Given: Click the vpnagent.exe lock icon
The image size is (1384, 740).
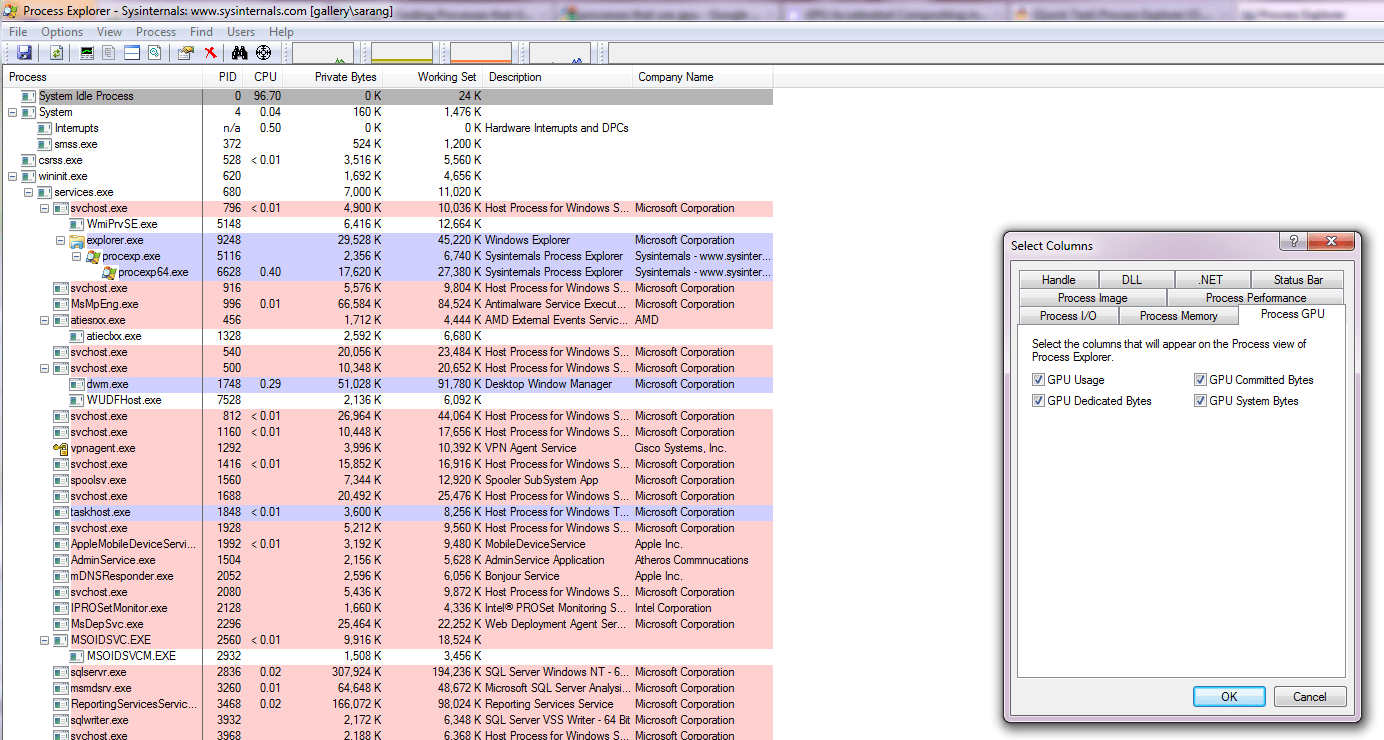Looking at the screenshot, I should 61,448.
